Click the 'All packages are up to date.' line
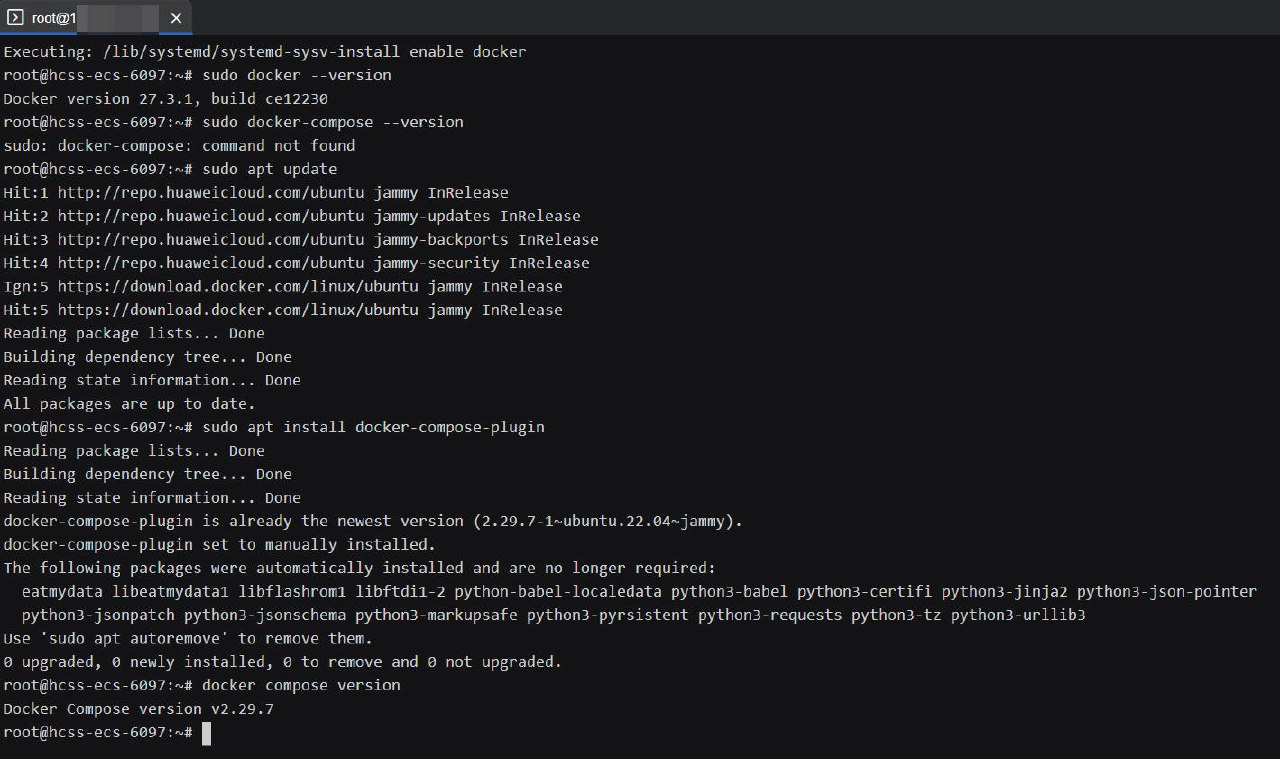The width and height of the screenshot is (1280, 759). coord(130,404)
